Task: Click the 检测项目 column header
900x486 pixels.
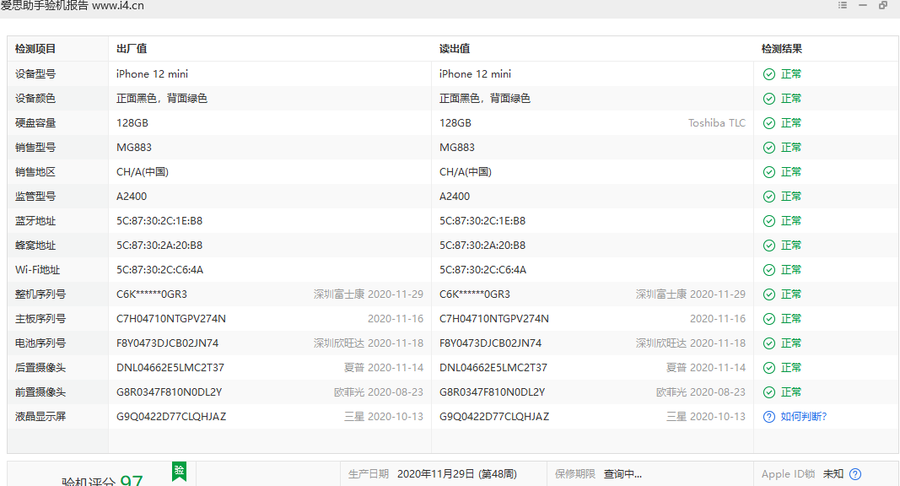Action: click(x=36, y=49)
